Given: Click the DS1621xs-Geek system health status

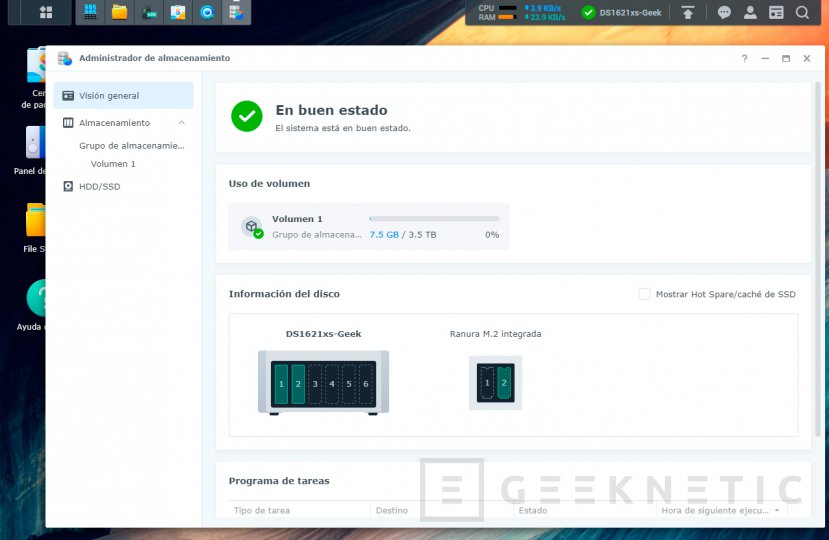Looking at the screenshot, I should (620, 13).
